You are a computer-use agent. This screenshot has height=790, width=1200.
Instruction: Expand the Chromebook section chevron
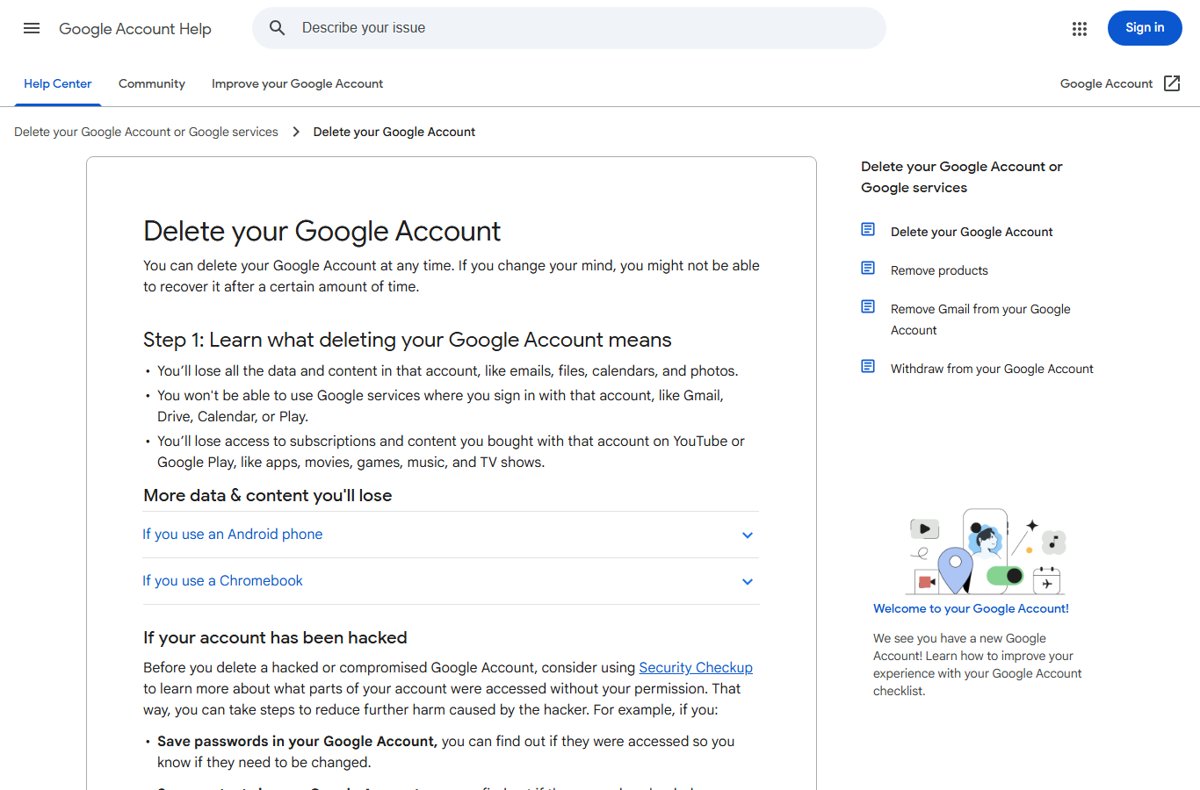[747, 581]
